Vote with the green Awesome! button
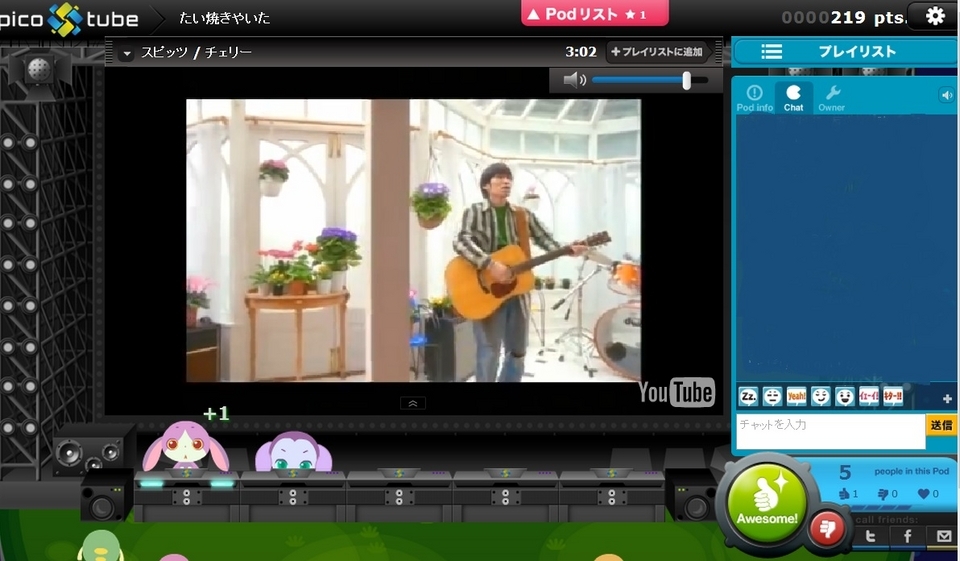 pyautogui.click(x=767, y=503)
